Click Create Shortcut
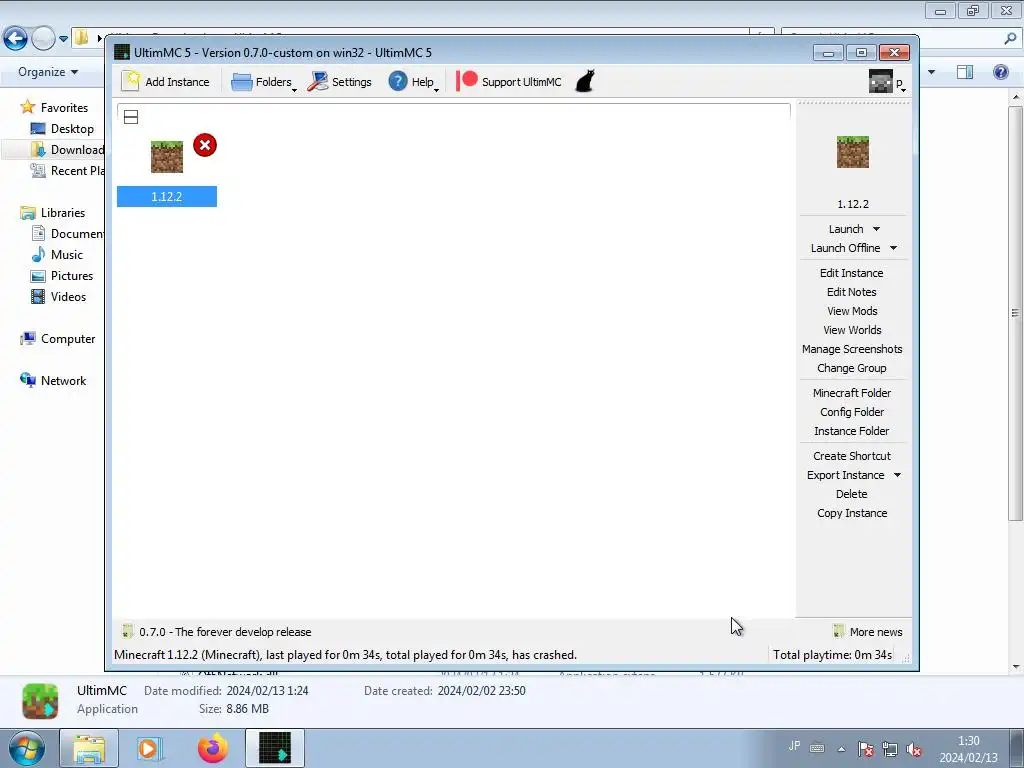This screenshot has height=768, width=1024. pos(852,456)
